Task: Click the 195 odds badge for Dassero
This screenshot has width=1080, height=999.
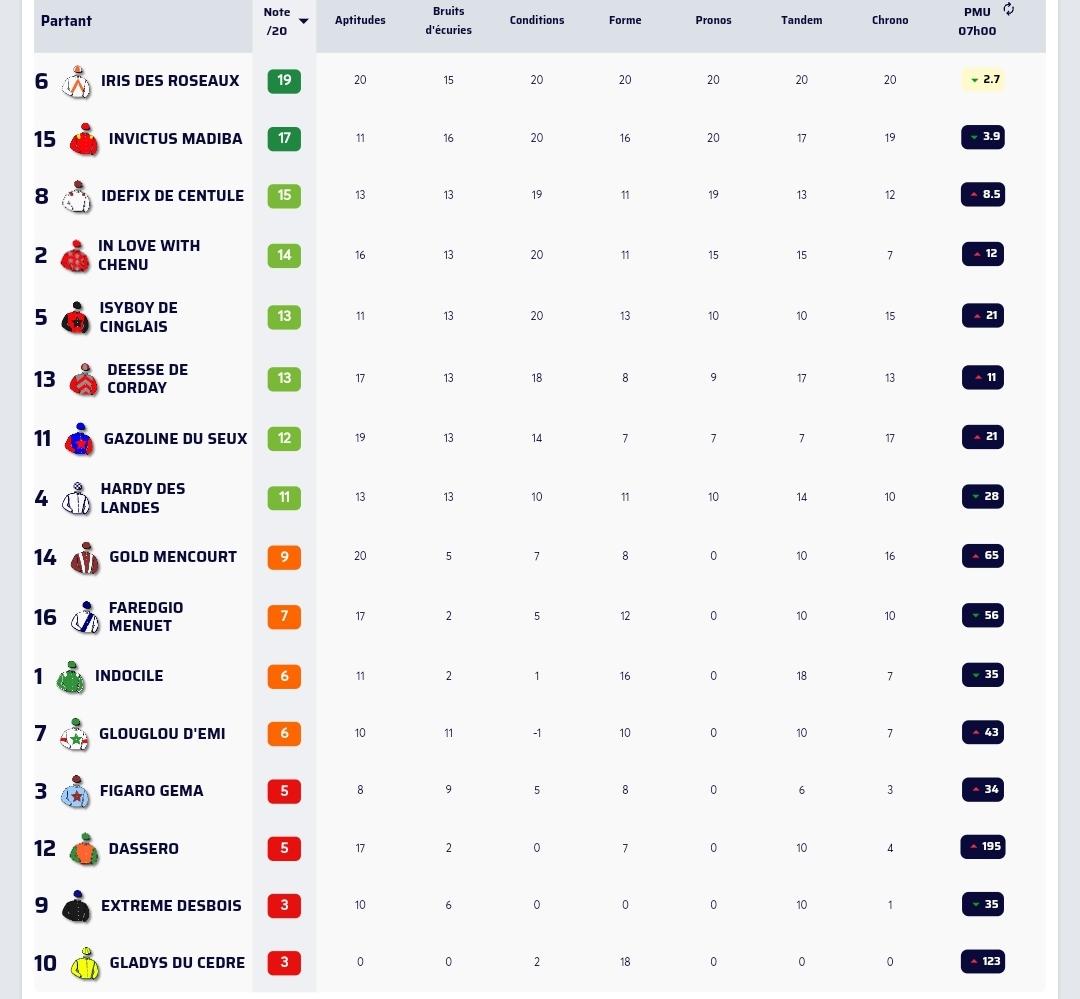Action: (x=983, y=847)
